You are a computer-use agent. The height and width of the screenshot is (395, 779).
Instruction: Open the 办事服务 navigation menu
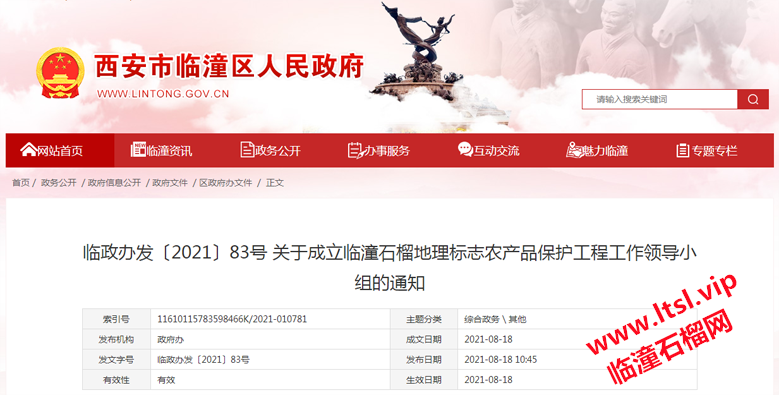tap(379, 150)
